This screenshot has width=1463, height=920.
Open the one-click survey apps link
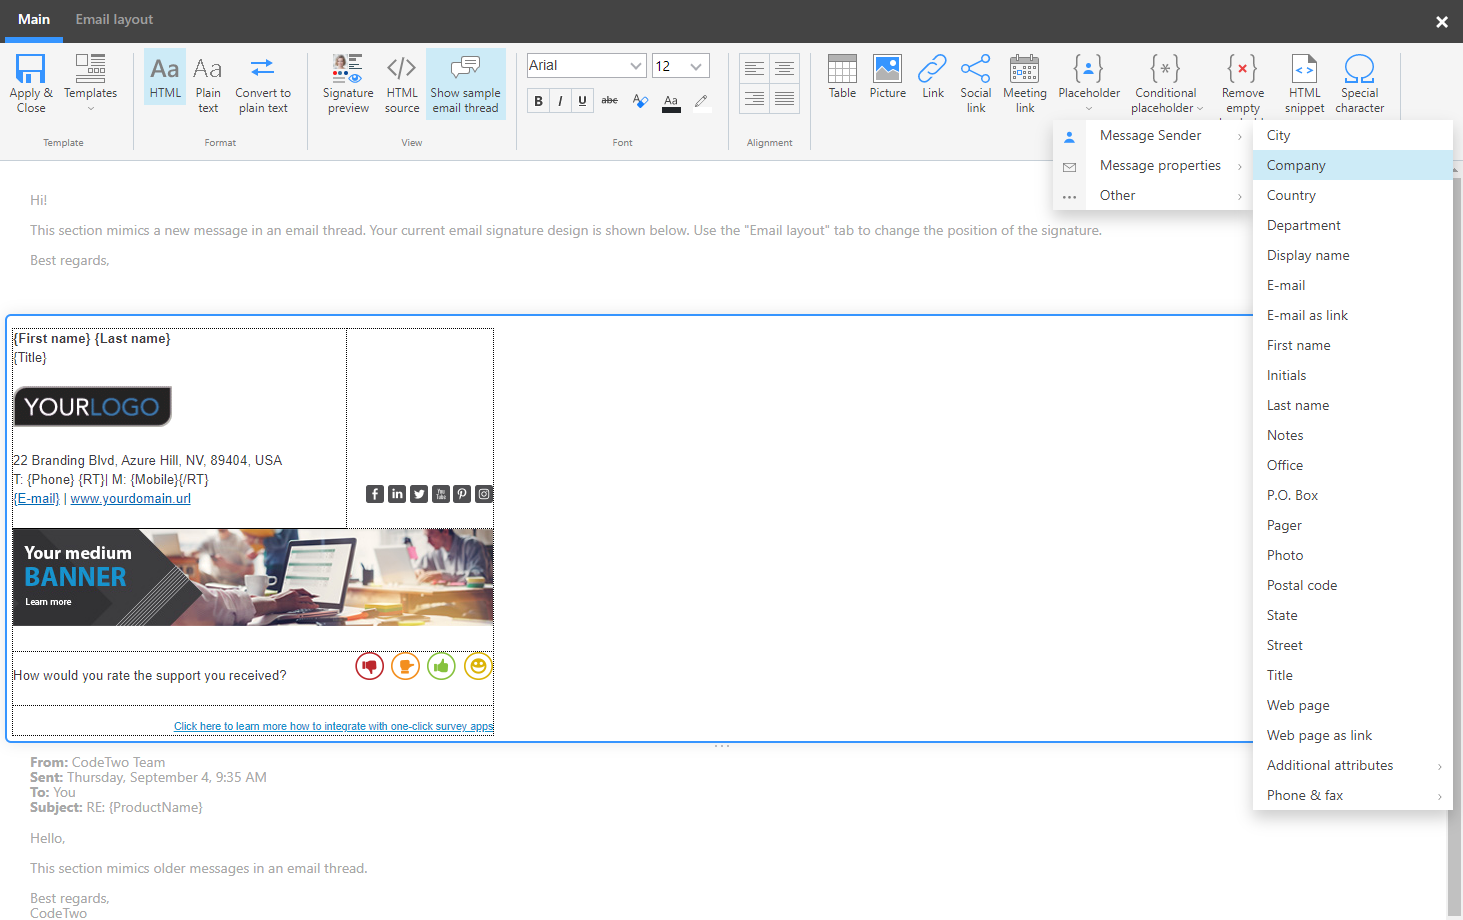click(333, 726)
